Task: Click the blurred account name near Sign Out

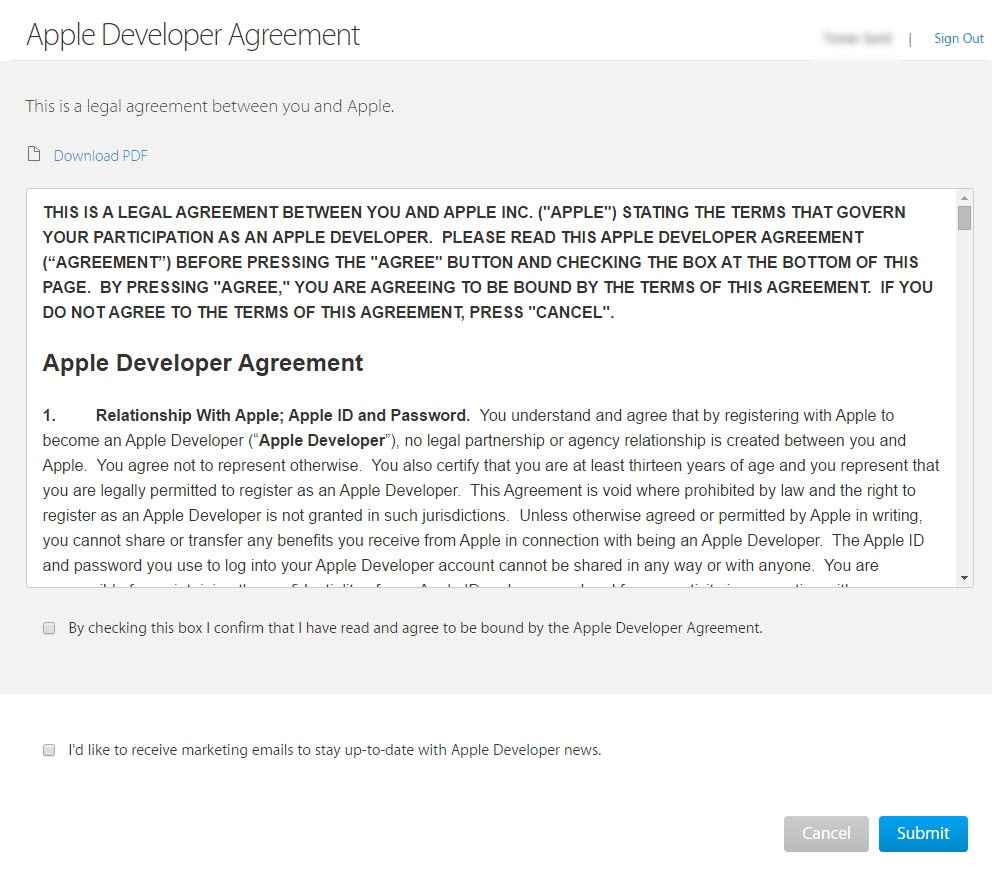Action: coord(856,38)
